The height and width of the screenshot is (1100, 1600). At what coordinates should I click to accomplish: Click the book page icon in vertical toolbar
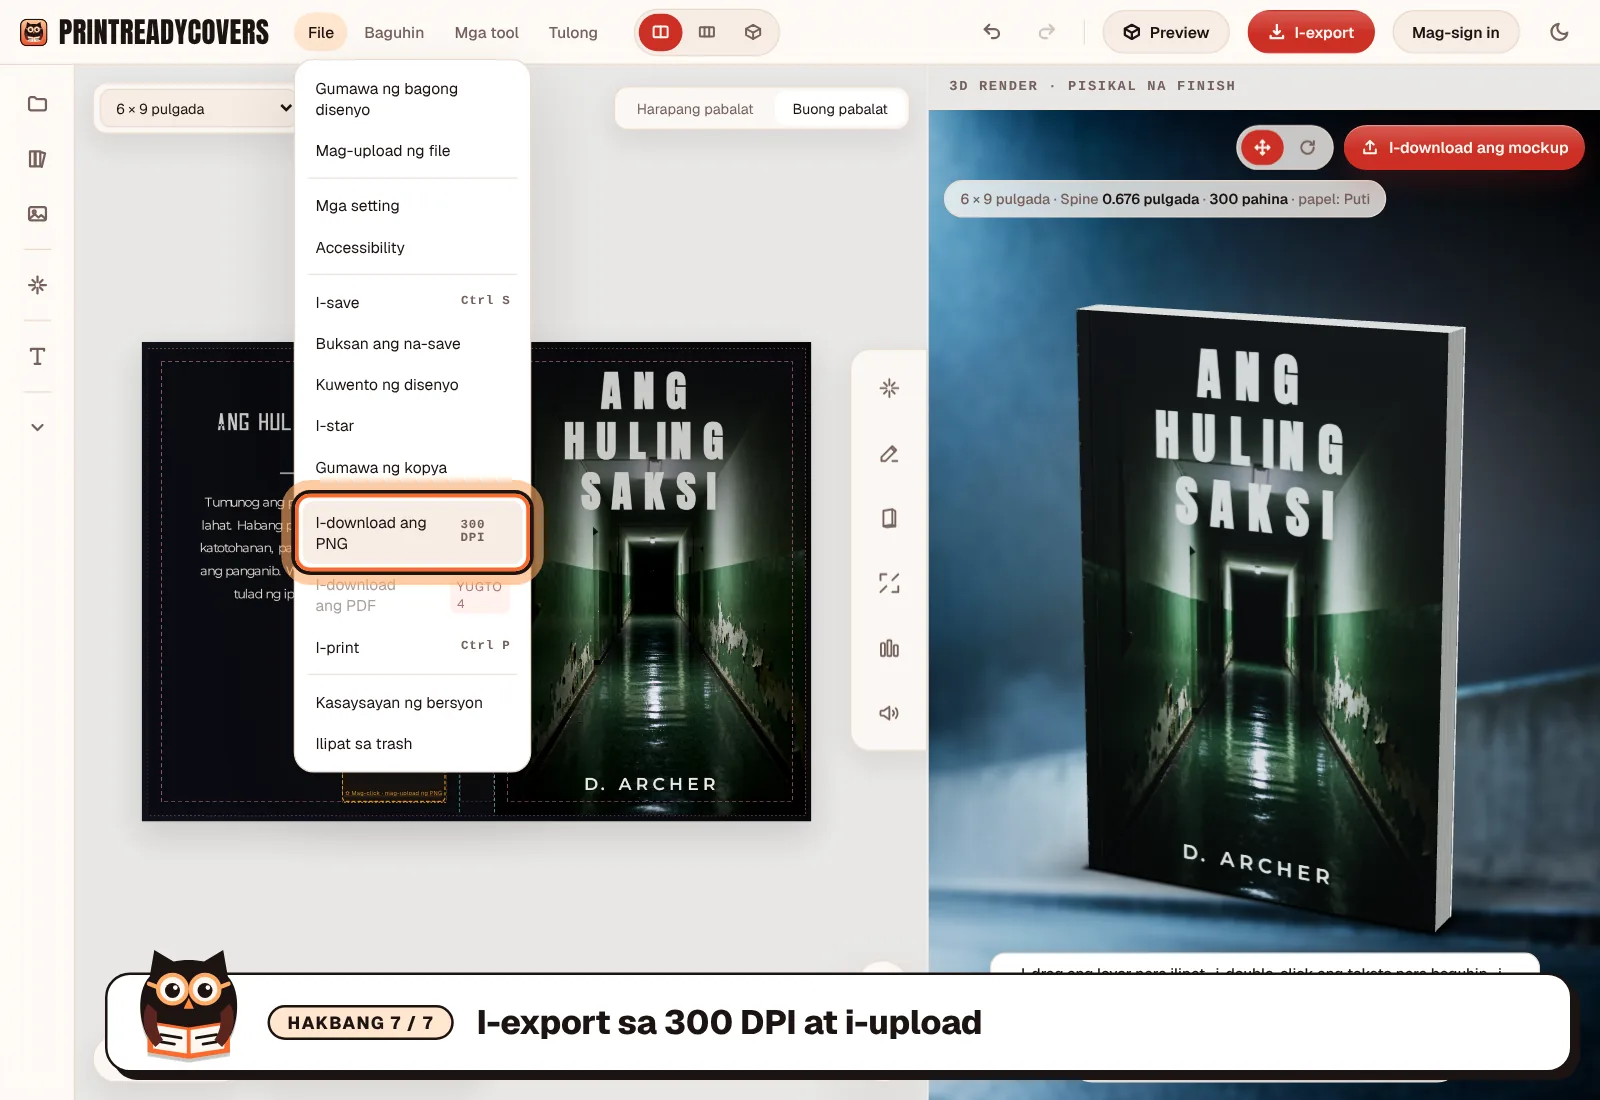[x=889, y=518]
